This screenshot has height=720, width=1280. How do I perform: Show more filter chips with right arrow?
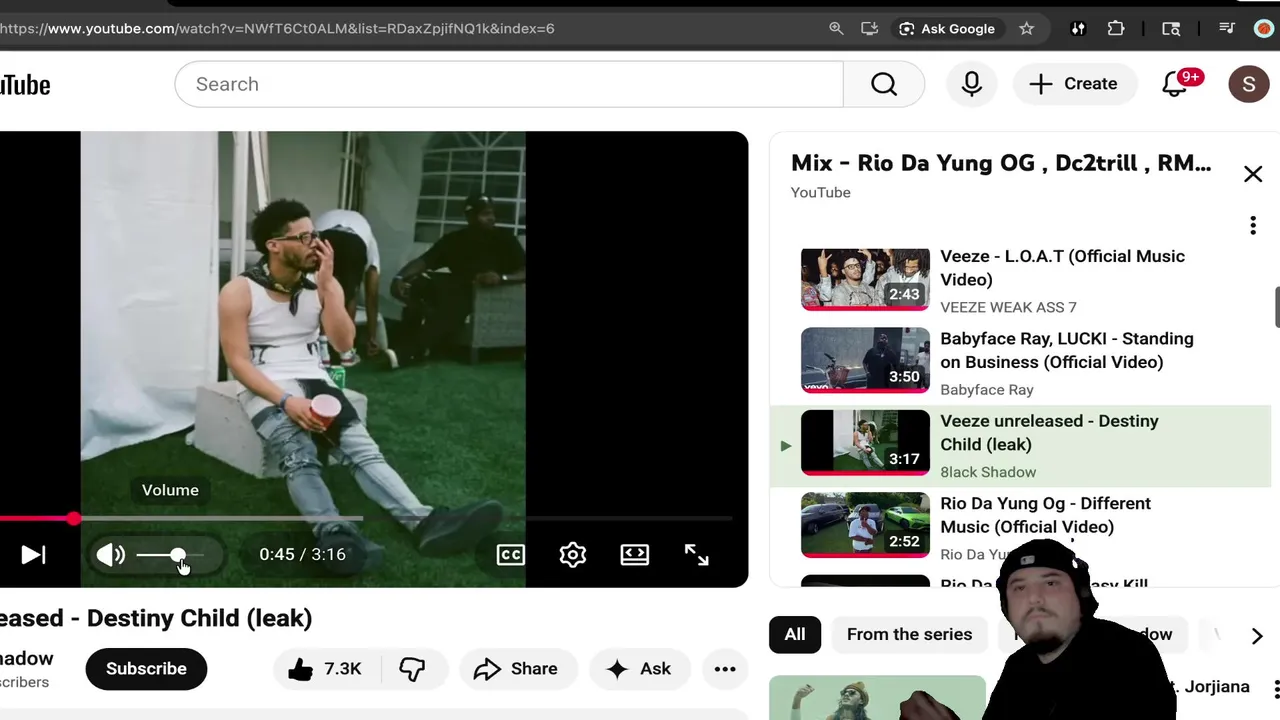1257,635
